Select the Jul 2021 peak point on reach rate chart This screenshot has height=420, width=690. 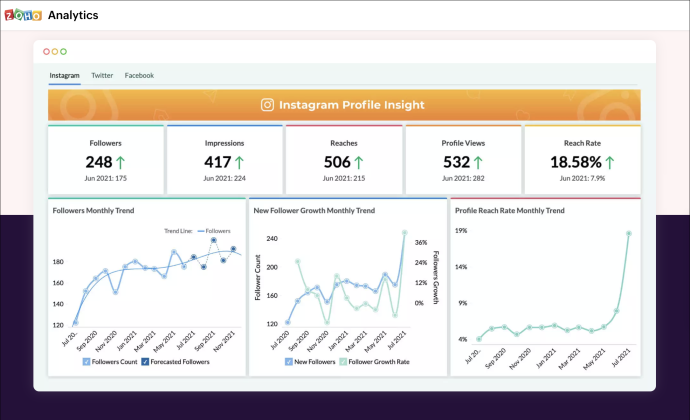tap(629, 233)
